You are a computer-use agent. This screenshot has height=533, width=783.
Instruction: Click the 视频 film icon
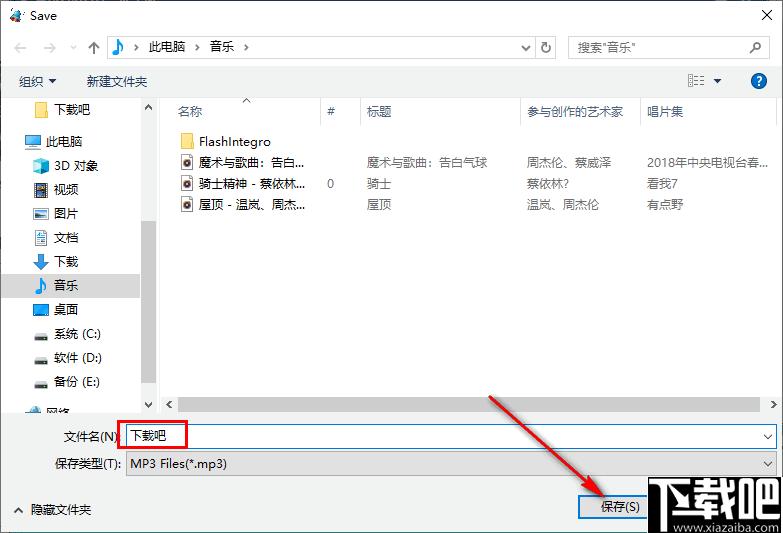(x=40, y=189)
